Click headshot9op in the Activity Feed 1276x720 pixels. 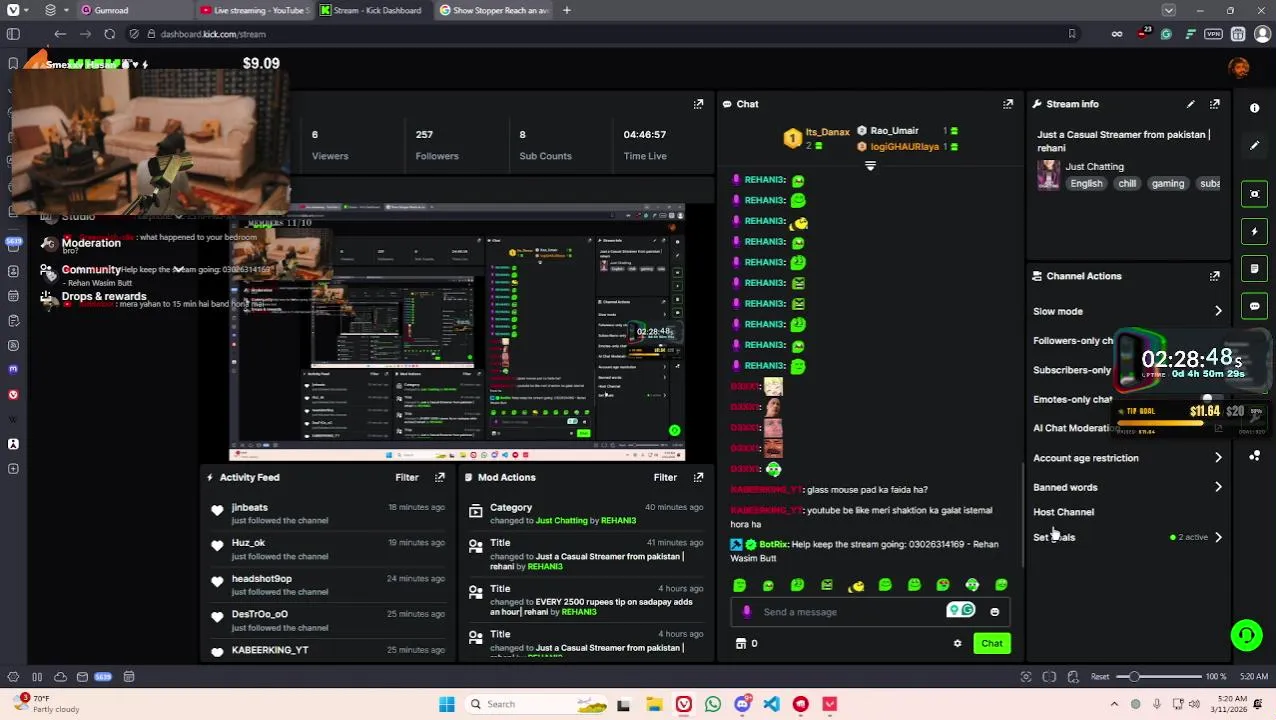pyautogui.click(x=262, y=579)
